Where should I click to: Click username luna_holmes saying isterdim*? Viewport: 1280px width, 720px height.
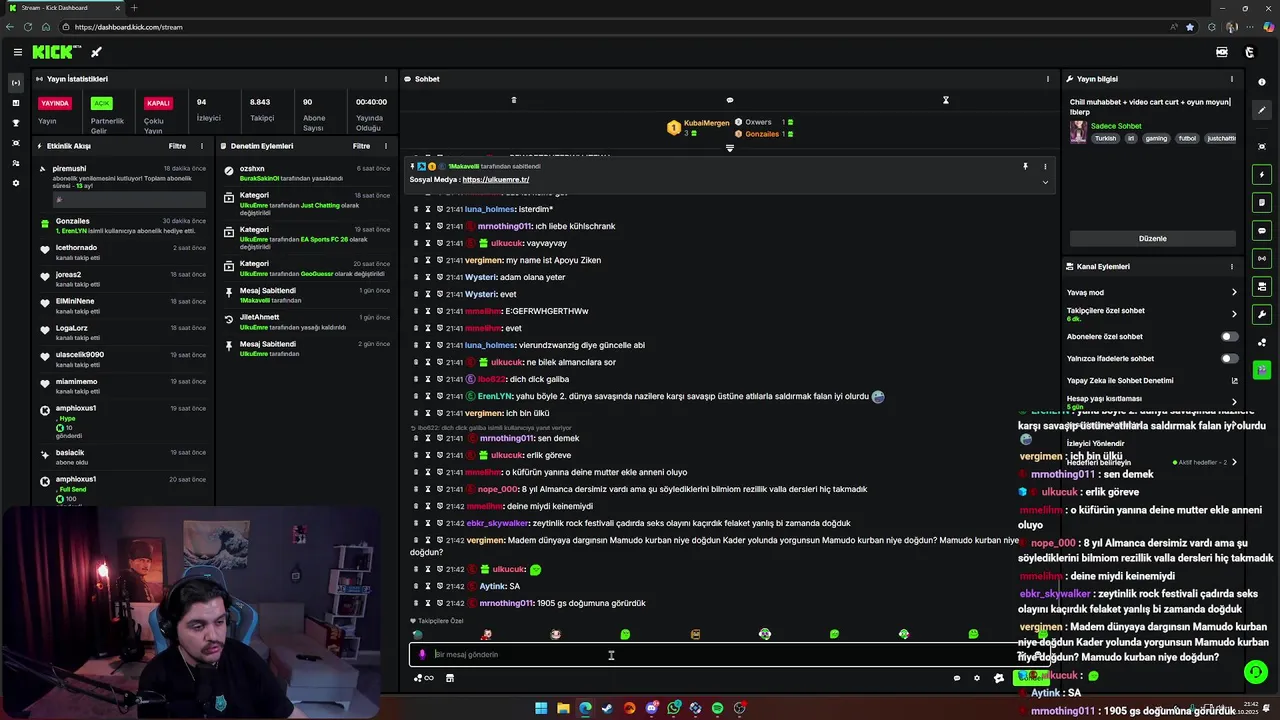tap(490, 209)
